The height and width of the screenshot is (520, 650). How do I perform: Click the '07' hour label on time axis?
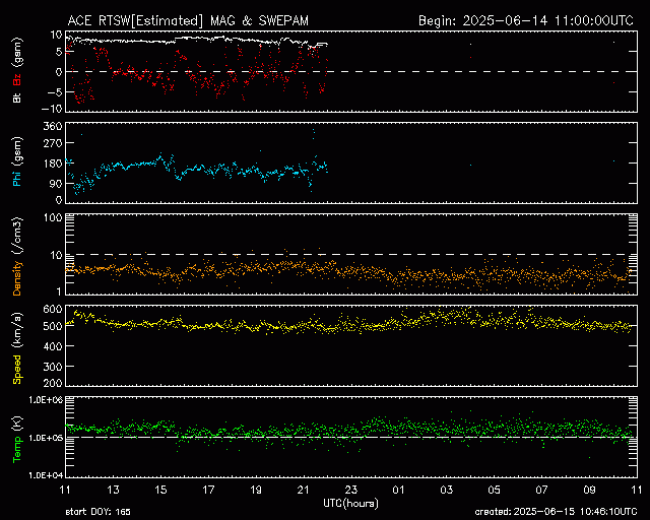(x=541, y=490)
